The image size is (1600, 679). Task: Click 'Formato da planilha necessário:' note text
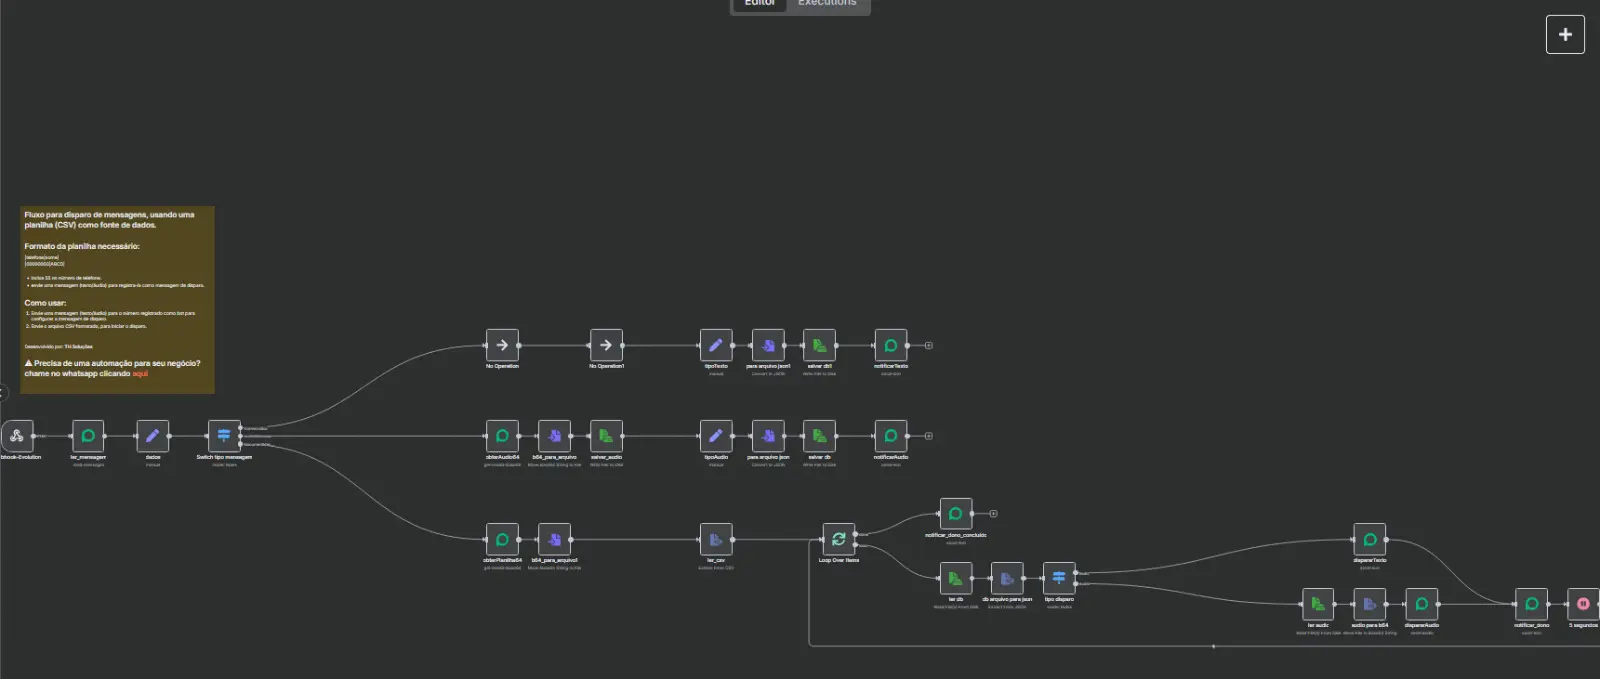(82, 246)
